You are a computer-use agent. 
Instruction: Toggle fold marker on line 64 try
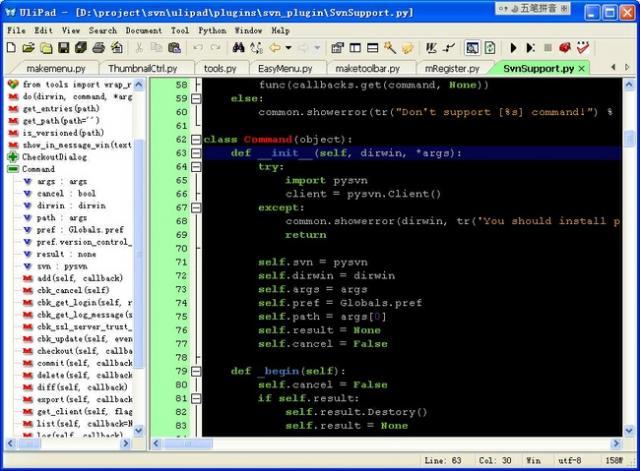tap(196, 167)
